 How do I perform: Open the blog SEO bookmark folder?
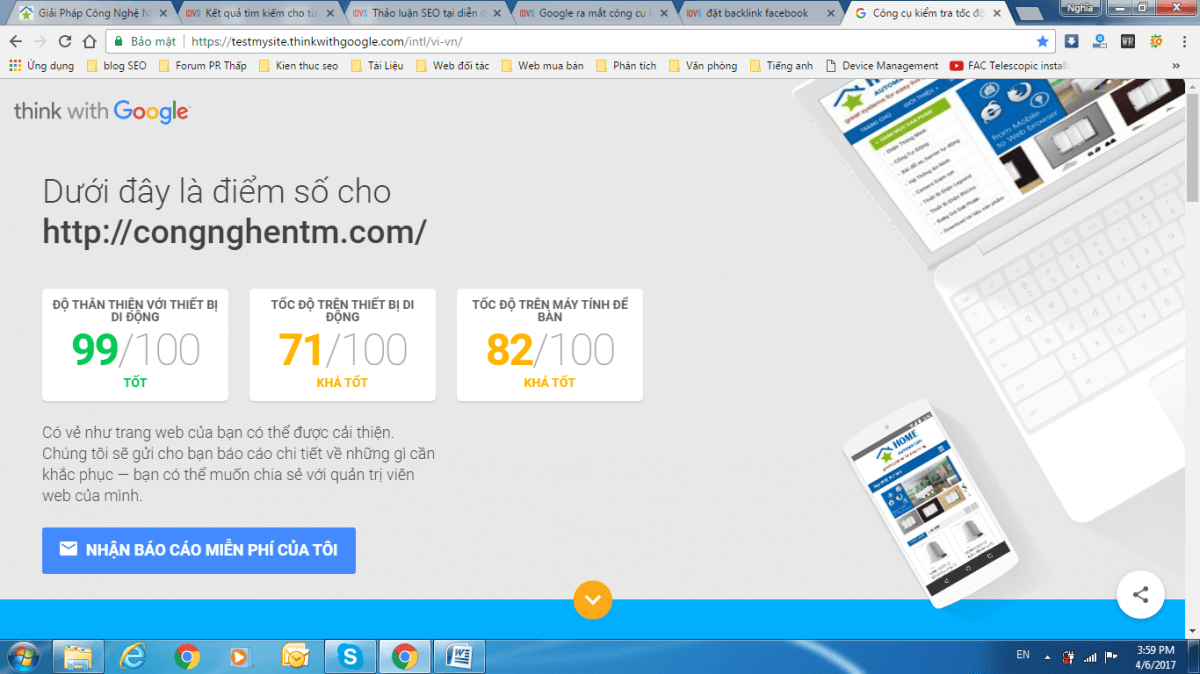tap(118, 66)
